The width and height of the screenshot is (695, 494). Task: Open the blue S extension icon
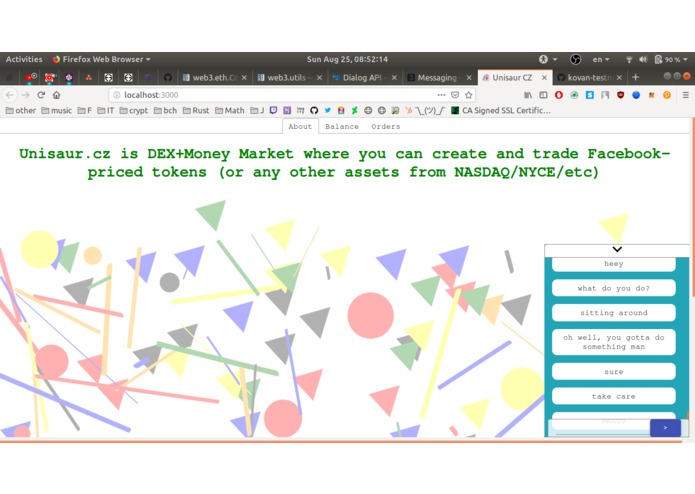(590, 95)
